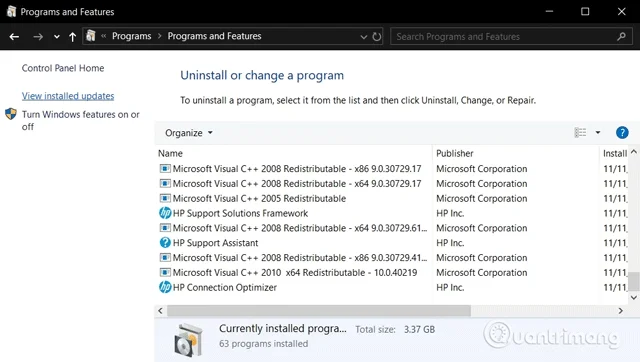Expand address bar history dropdown
Image resolution: width=640 pixels, height=362 pixels.
[363, 37]
